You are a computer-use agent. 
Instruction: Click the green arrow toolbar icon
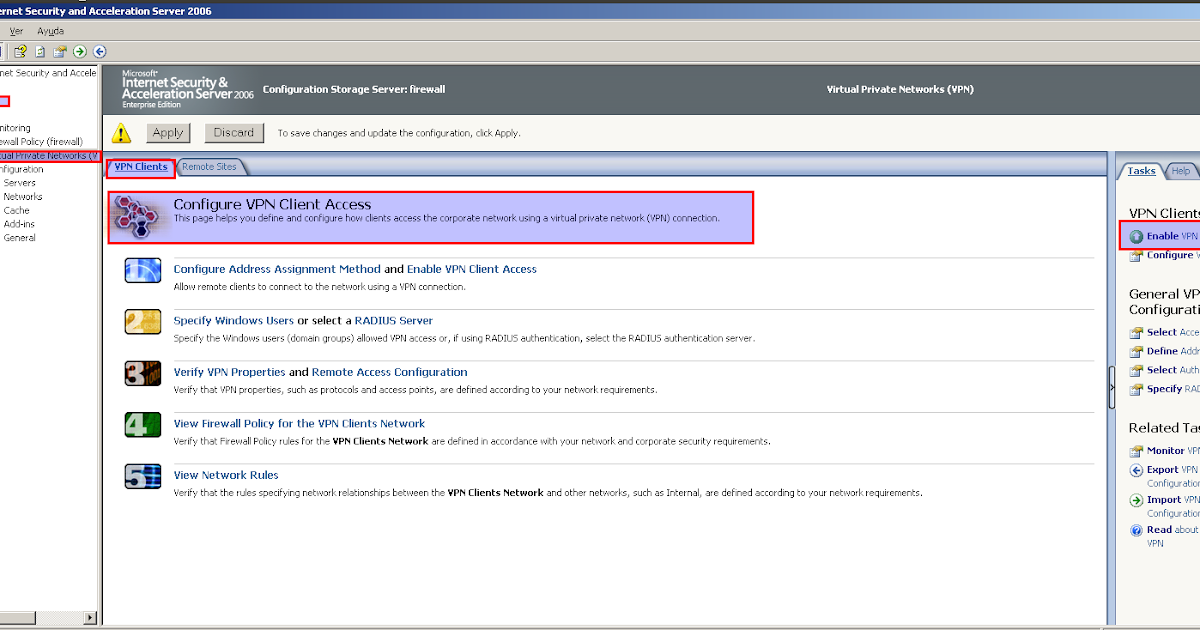80,51
